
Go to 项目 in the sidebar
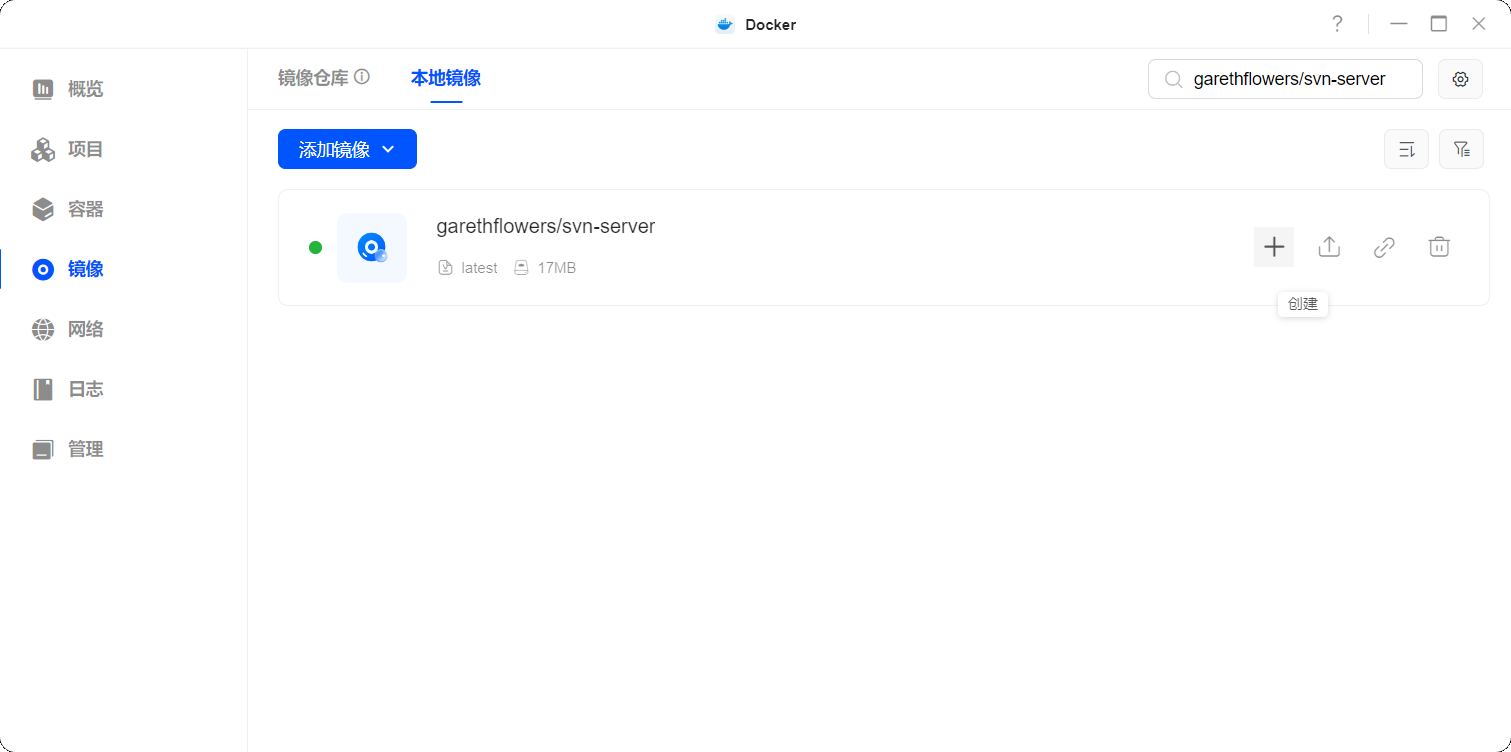pyautogui.click(x=85, y=149)
